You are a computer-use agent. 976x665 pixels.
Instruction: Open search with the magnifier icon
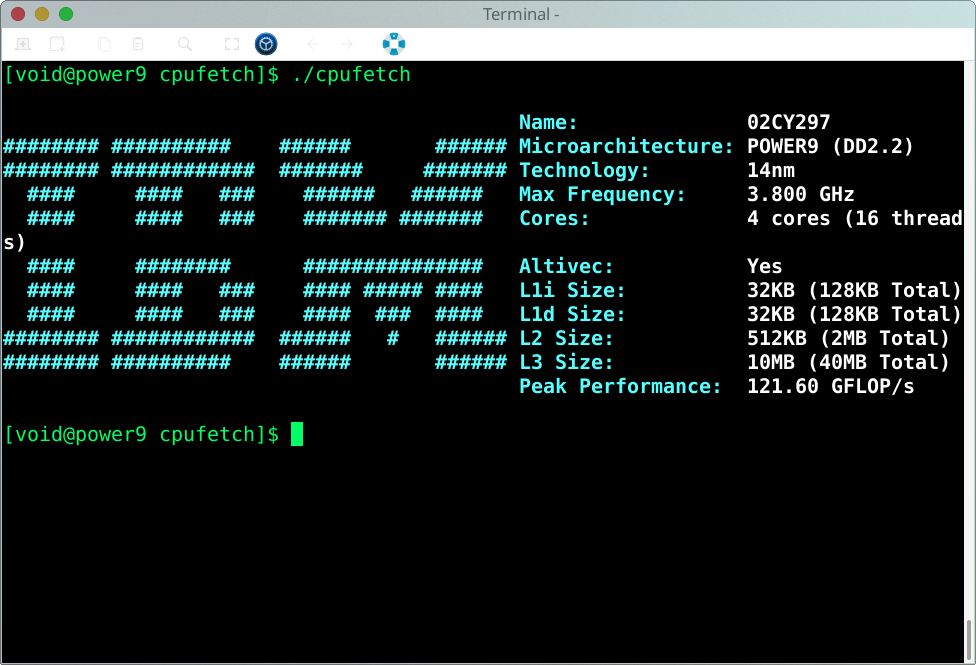[x=185, y=44]
